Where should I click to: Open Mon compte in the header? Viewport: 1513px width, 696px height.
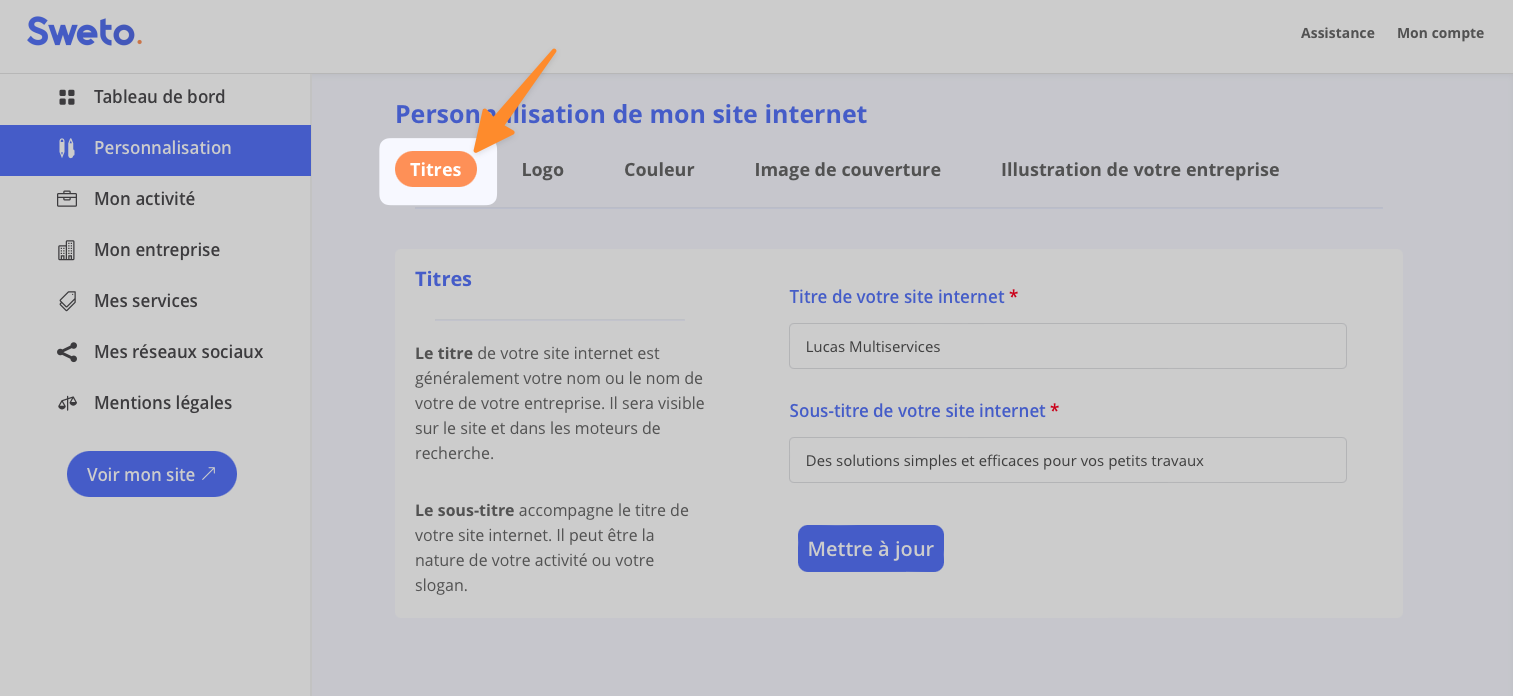click(1440, 33)
